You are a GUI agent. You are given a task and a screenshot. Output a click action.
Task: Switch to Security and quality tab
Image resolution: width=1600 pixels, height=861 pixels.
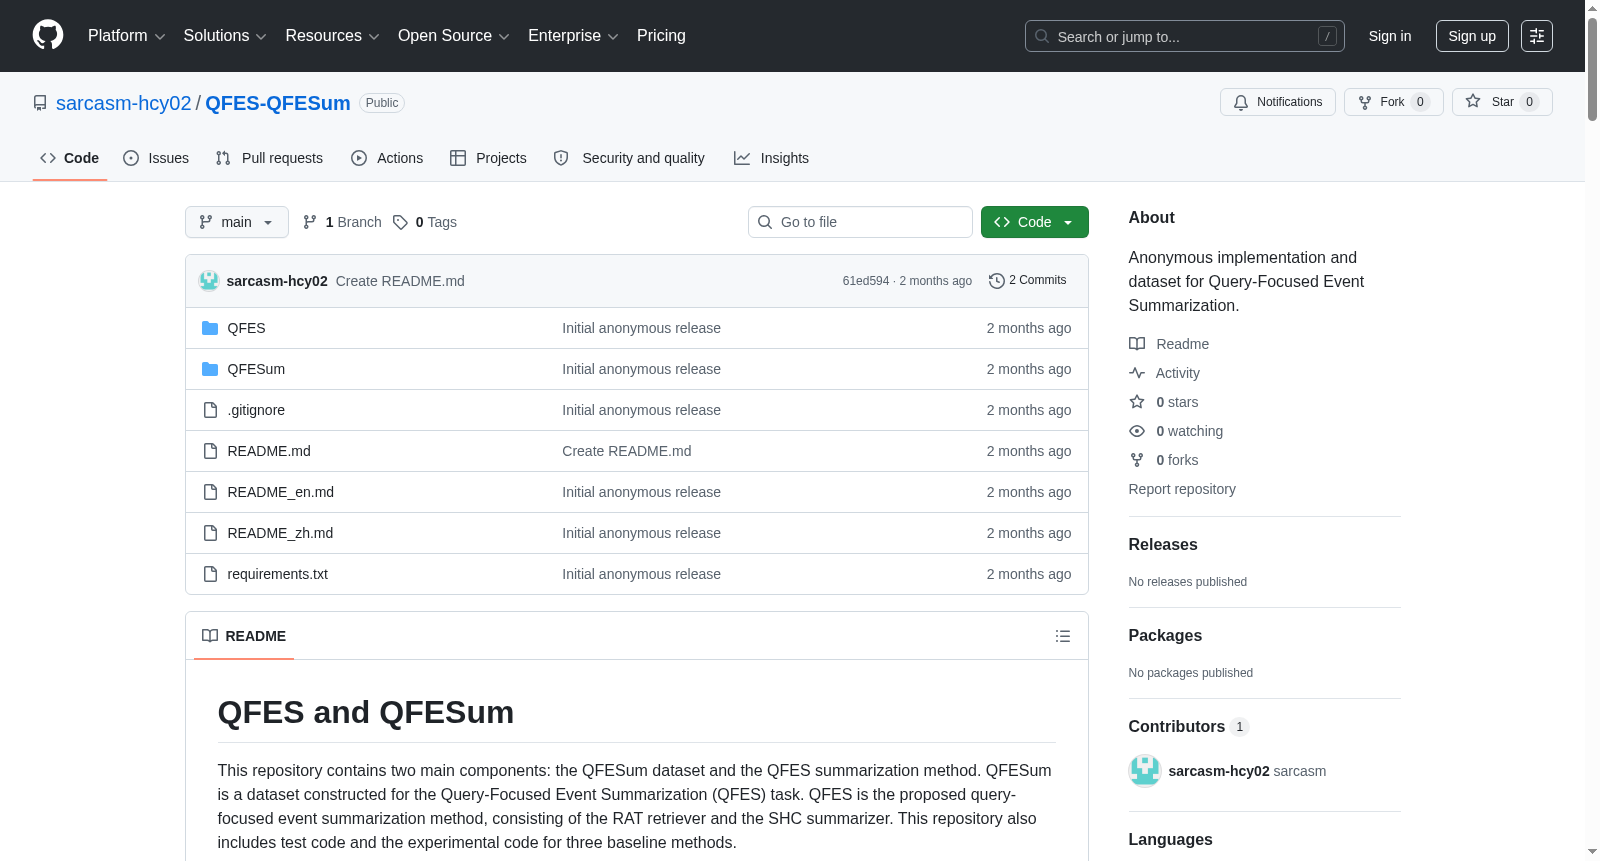coord(629,158)
